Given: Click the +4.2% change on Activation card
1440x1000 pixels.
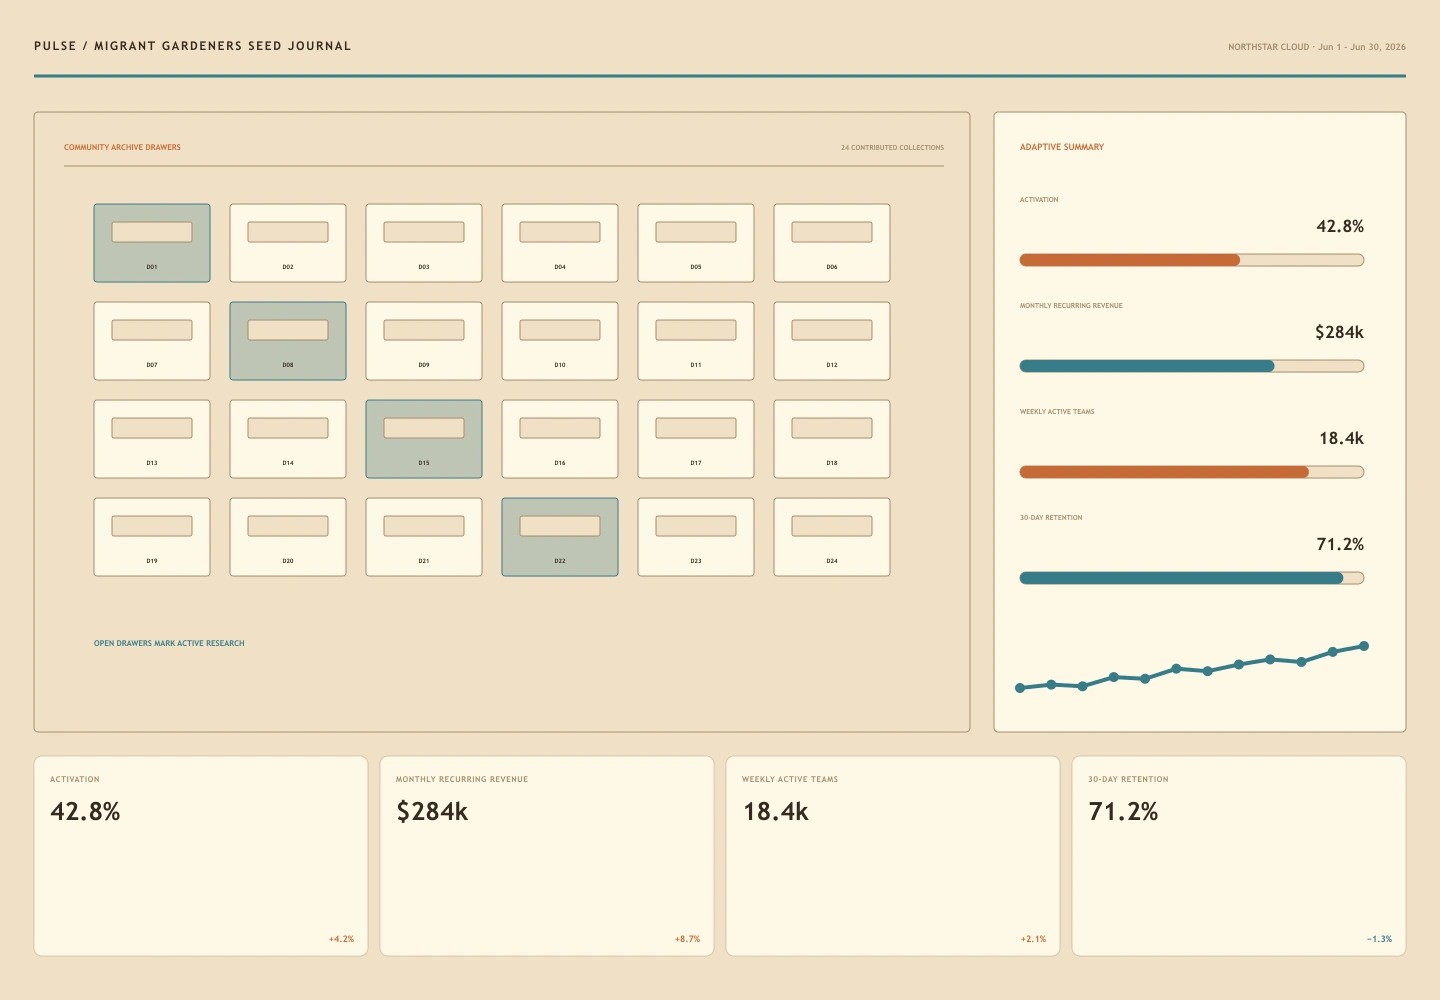Looking at the screenshot, I should (x=341, y=939).
